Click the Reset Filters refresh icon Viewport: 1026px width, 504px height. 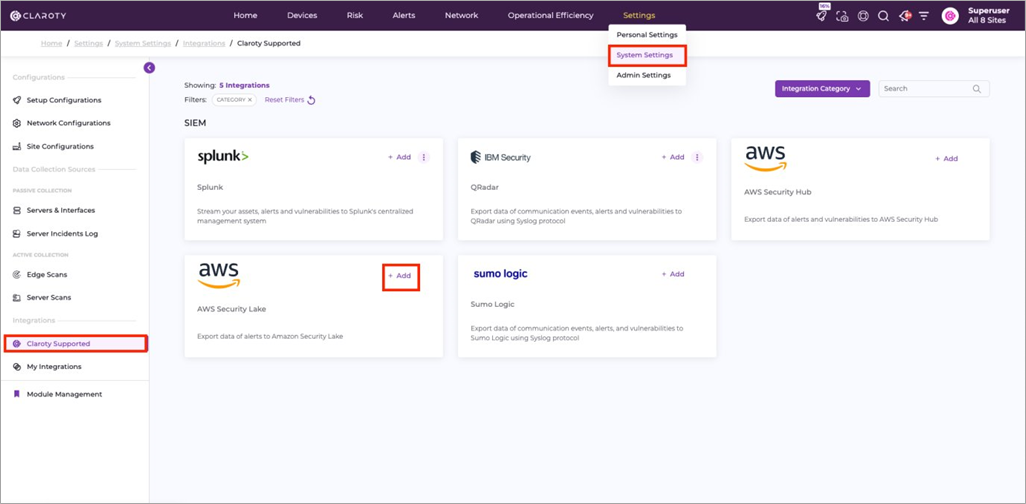311,100
